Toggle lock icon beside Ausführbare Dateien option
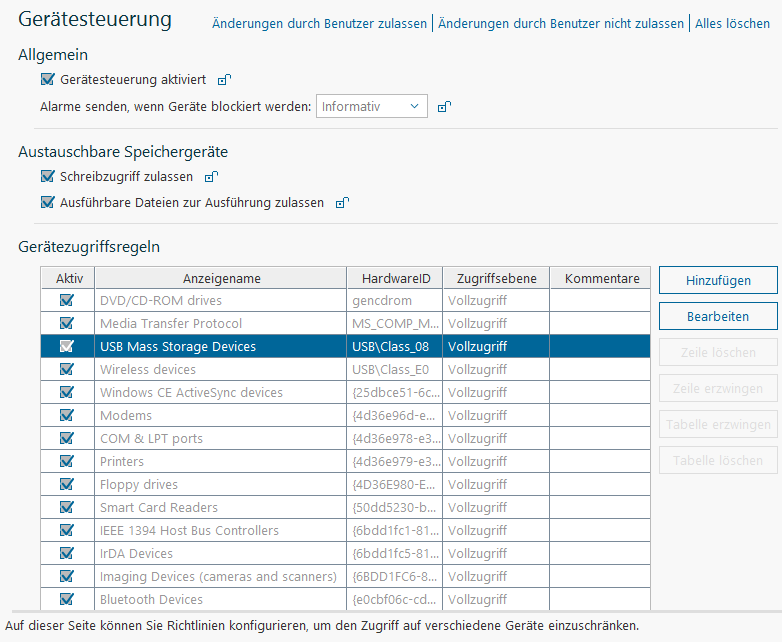The width and height of the screenshot is (782, 642). 342,203
